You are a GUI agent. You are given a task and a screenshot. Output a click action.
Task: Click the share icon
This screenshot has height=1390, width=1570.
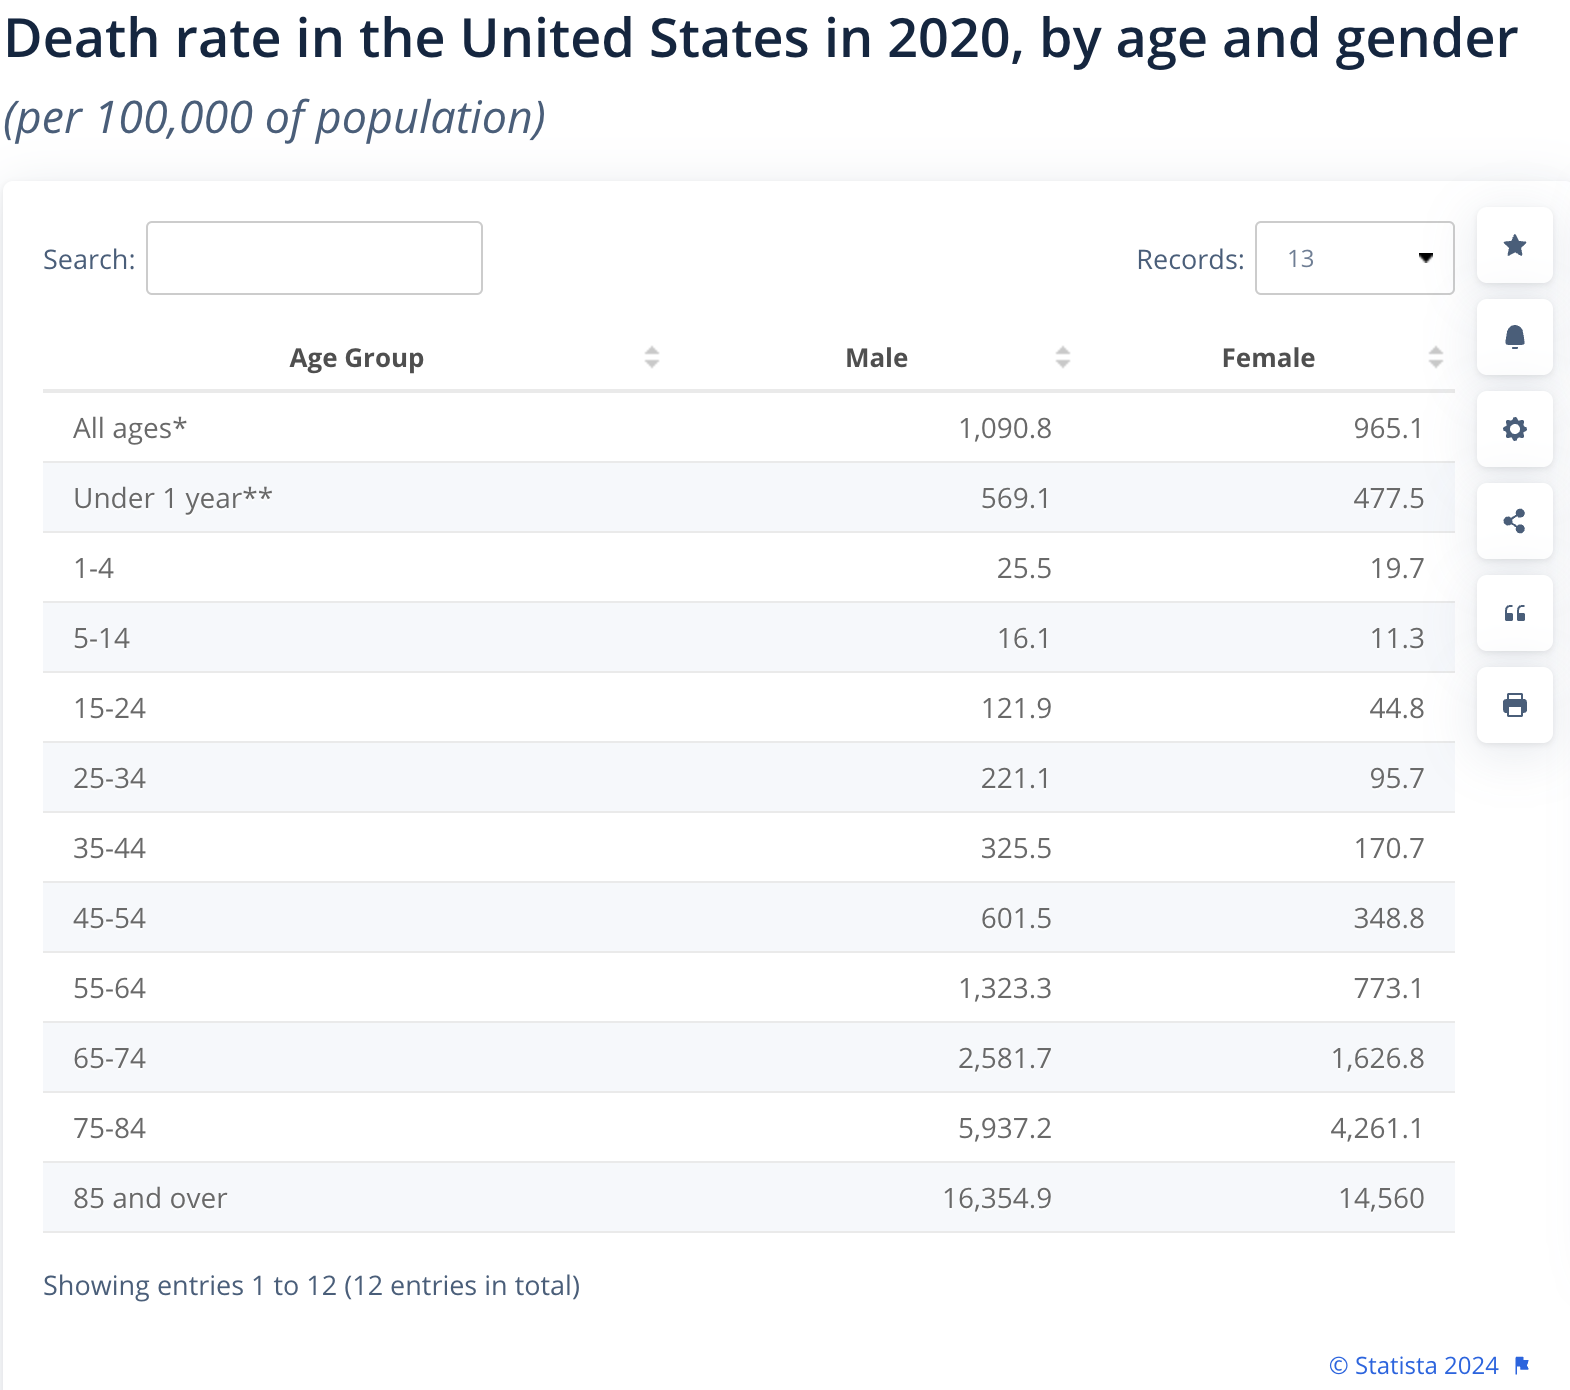pyautogui.click(x=1514, y=522)
